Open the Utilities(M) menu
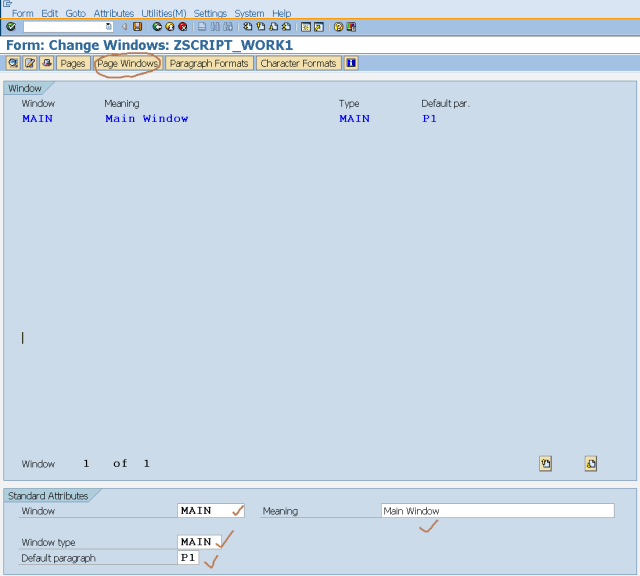 163,13
